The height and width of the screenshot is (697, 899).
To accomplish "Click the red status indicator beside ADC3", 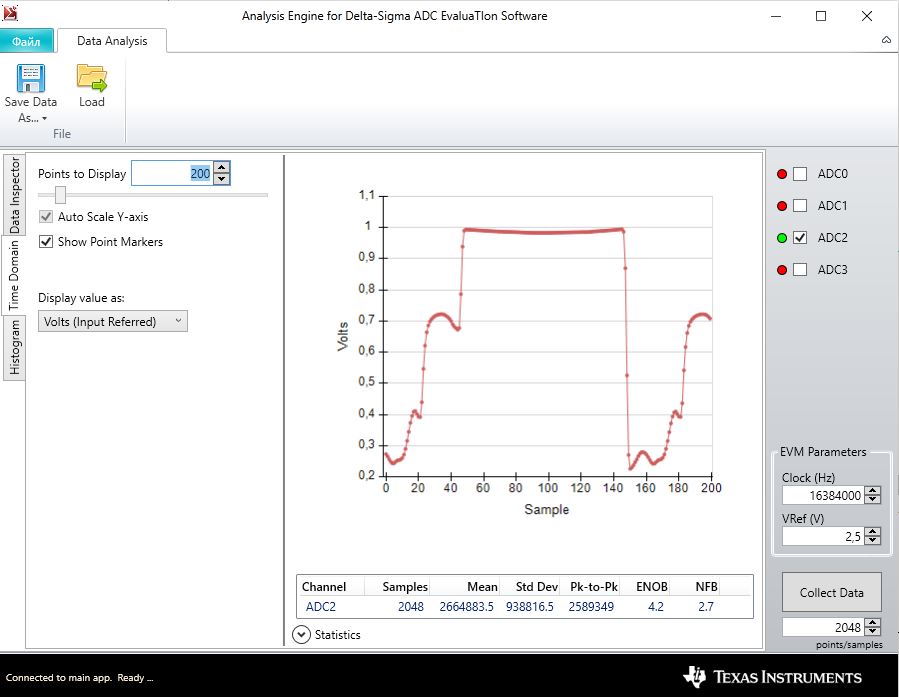I will tap(781, 270).
